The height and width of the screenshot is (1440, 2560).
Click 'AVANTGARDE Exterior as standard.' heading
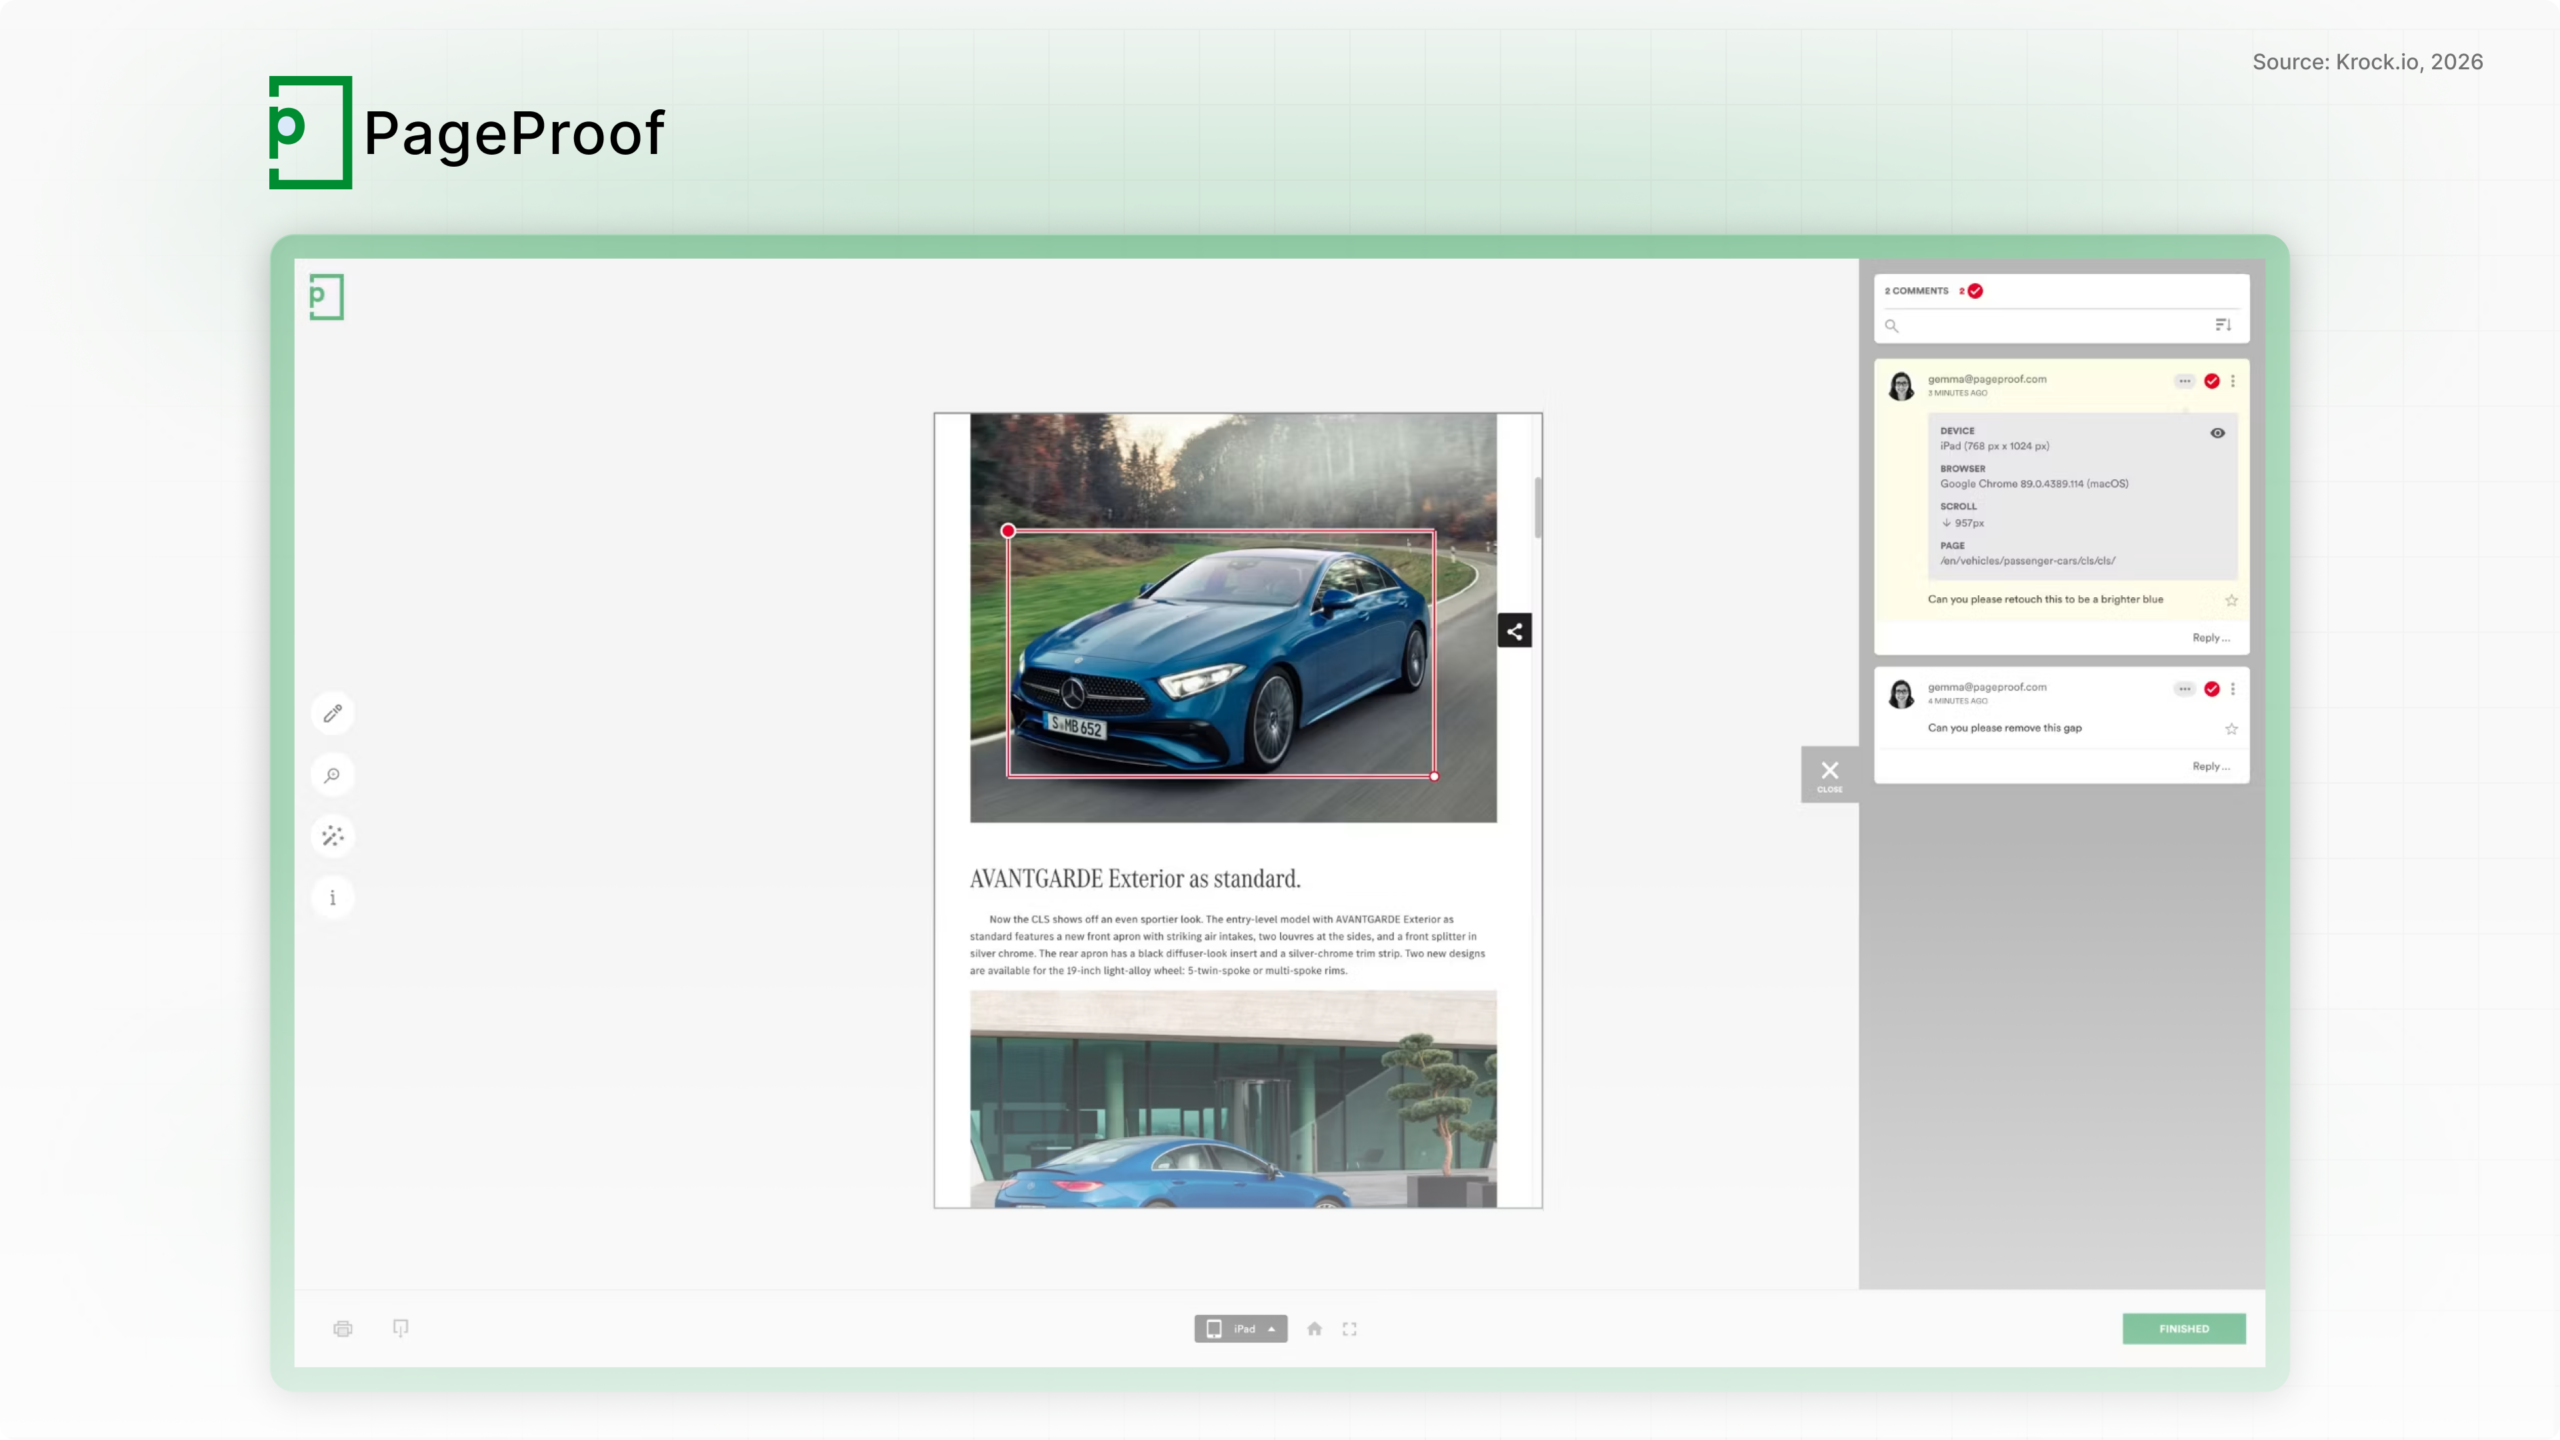[1135, 879]
